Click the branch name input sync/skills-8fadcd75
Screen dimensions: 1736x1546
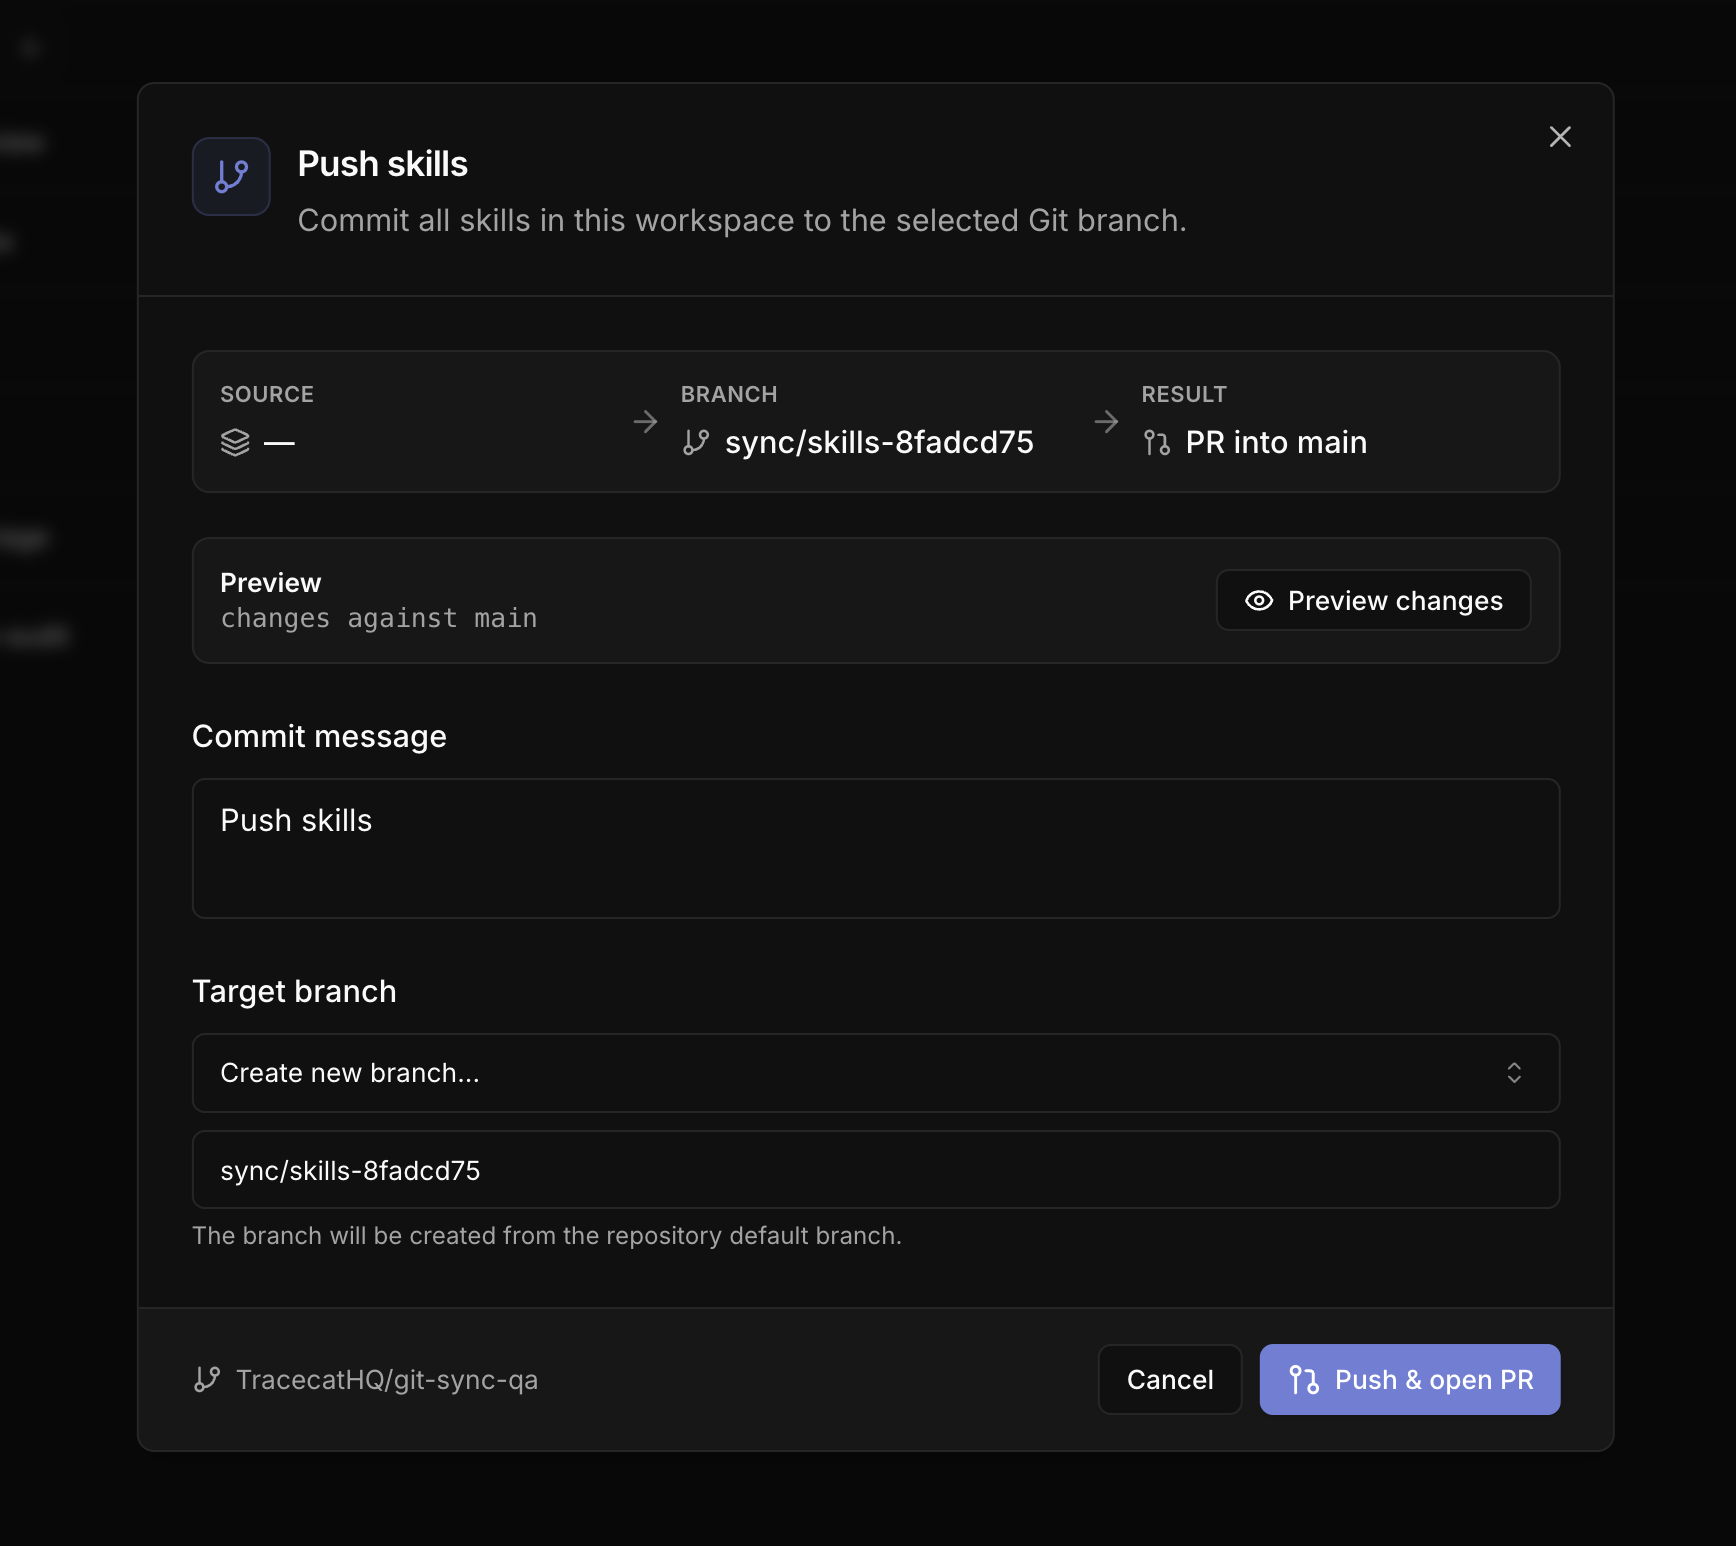pyautogui.click(x=876, y=1170)
